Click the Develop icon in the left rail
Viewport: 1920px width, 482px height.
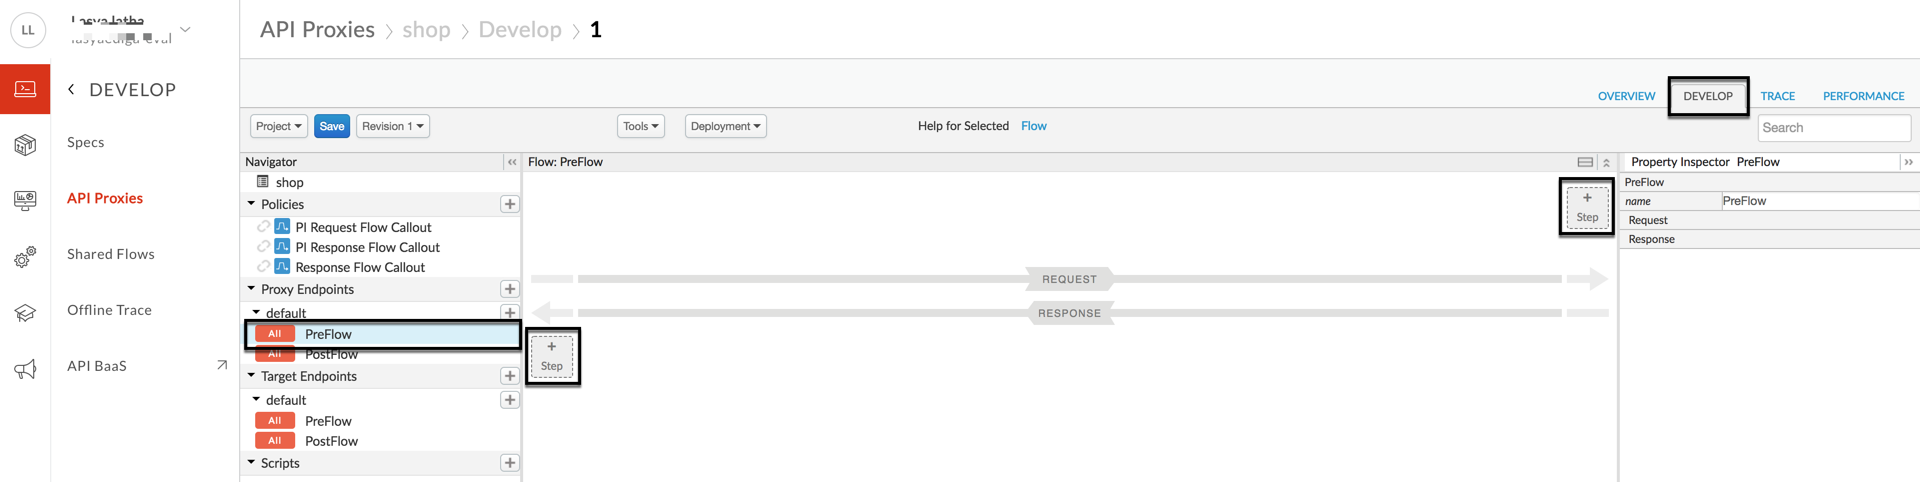click(x=25, y=90)
